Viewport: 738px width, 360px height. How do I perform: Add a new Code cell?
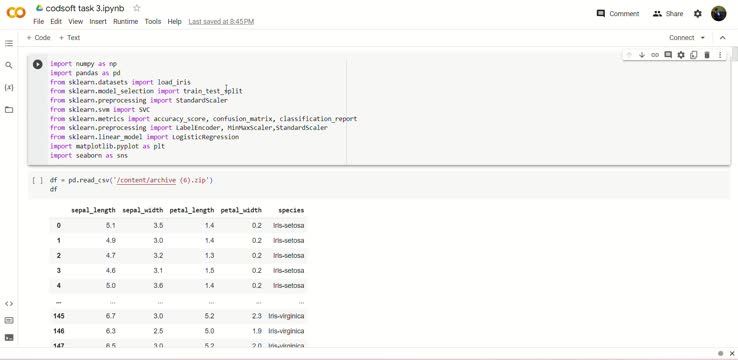(x=38, y=38)
